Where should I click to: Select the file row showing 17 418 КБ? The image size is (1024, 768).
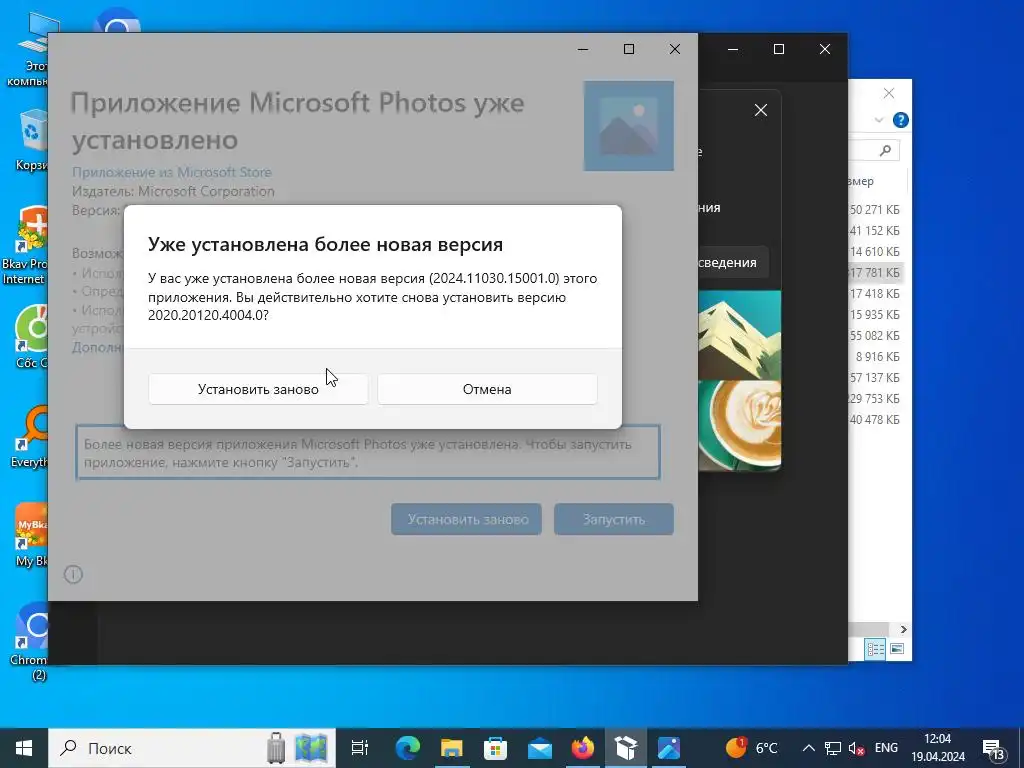(x=876, y=293)
